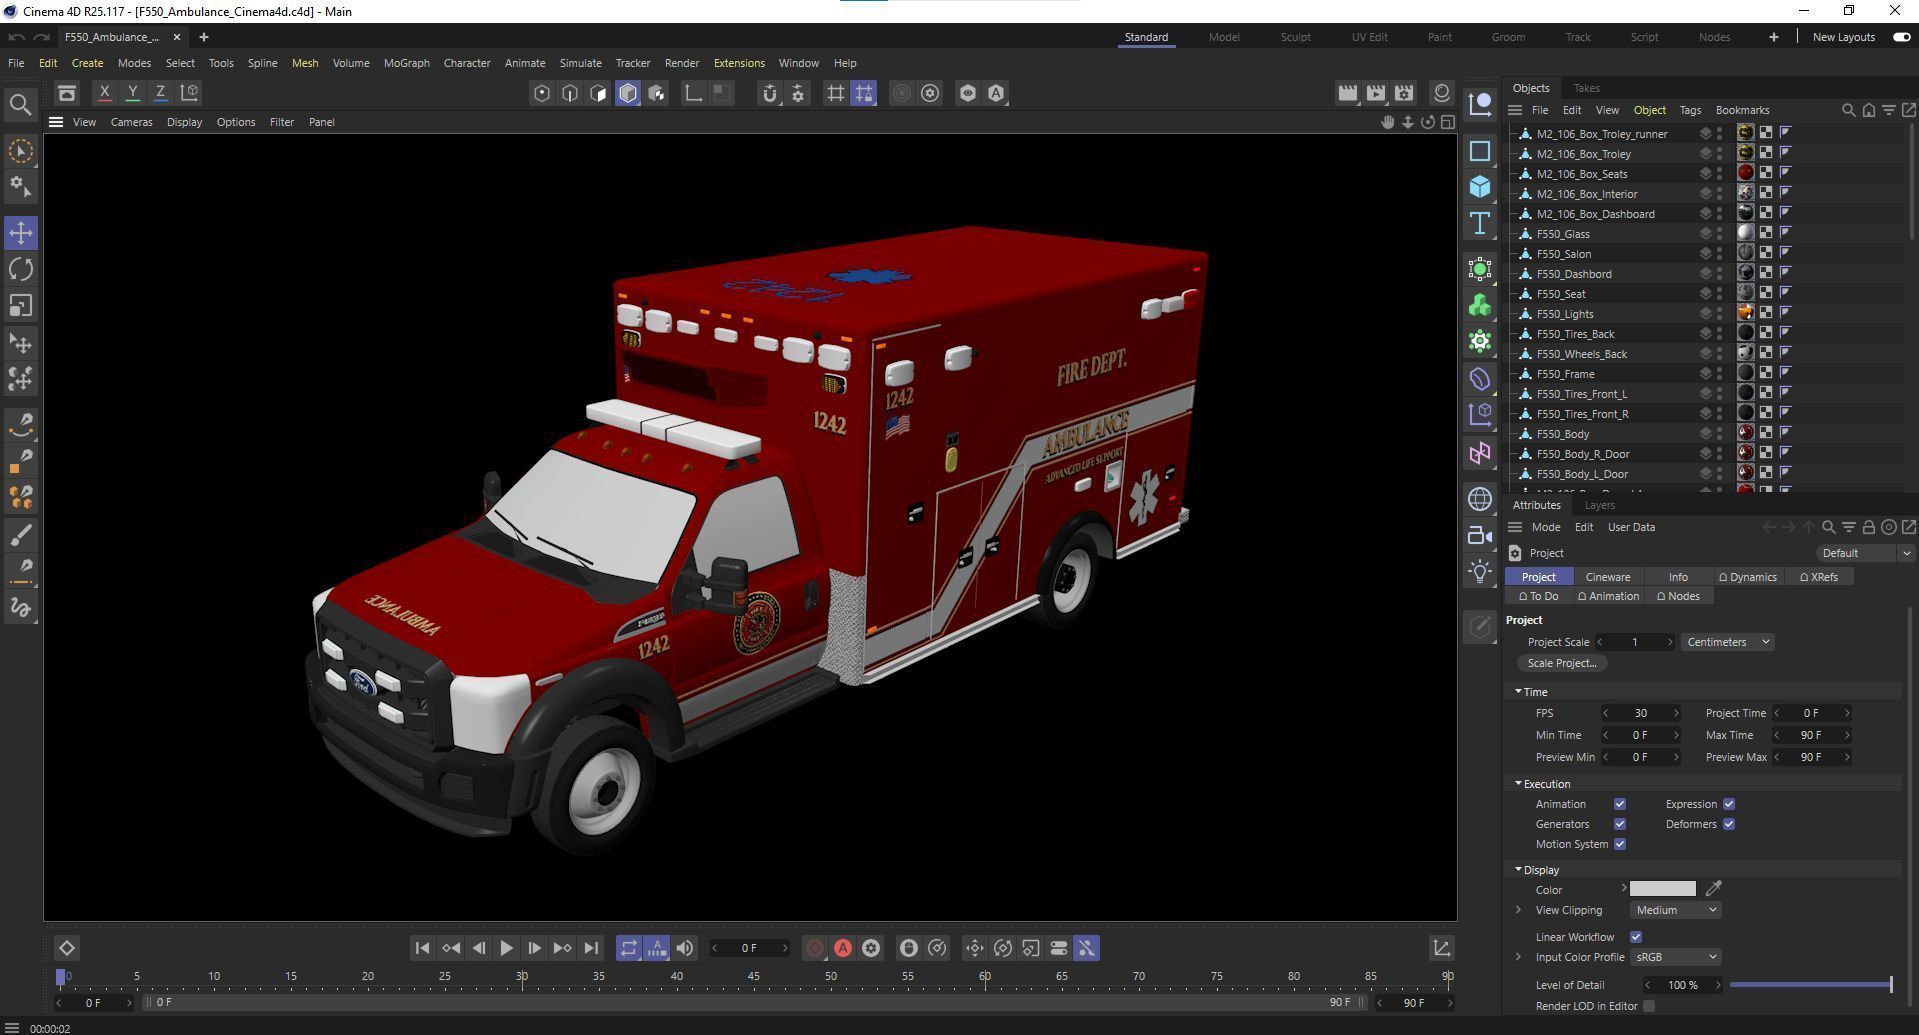
Task: Open viewport Cameras menu
Action: click(x=131, y=122)
